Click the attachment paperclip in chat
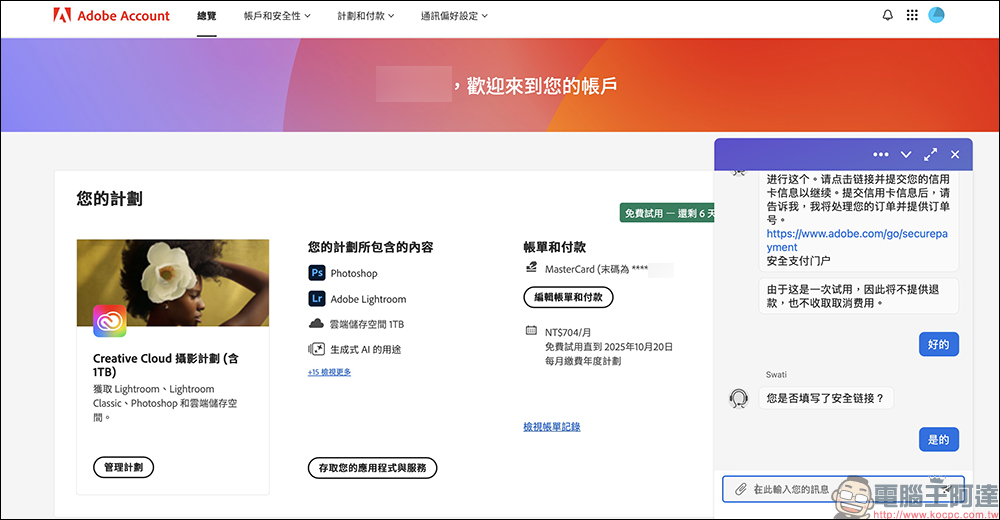This screenshot has height=520, width=1000. (740, 489)
